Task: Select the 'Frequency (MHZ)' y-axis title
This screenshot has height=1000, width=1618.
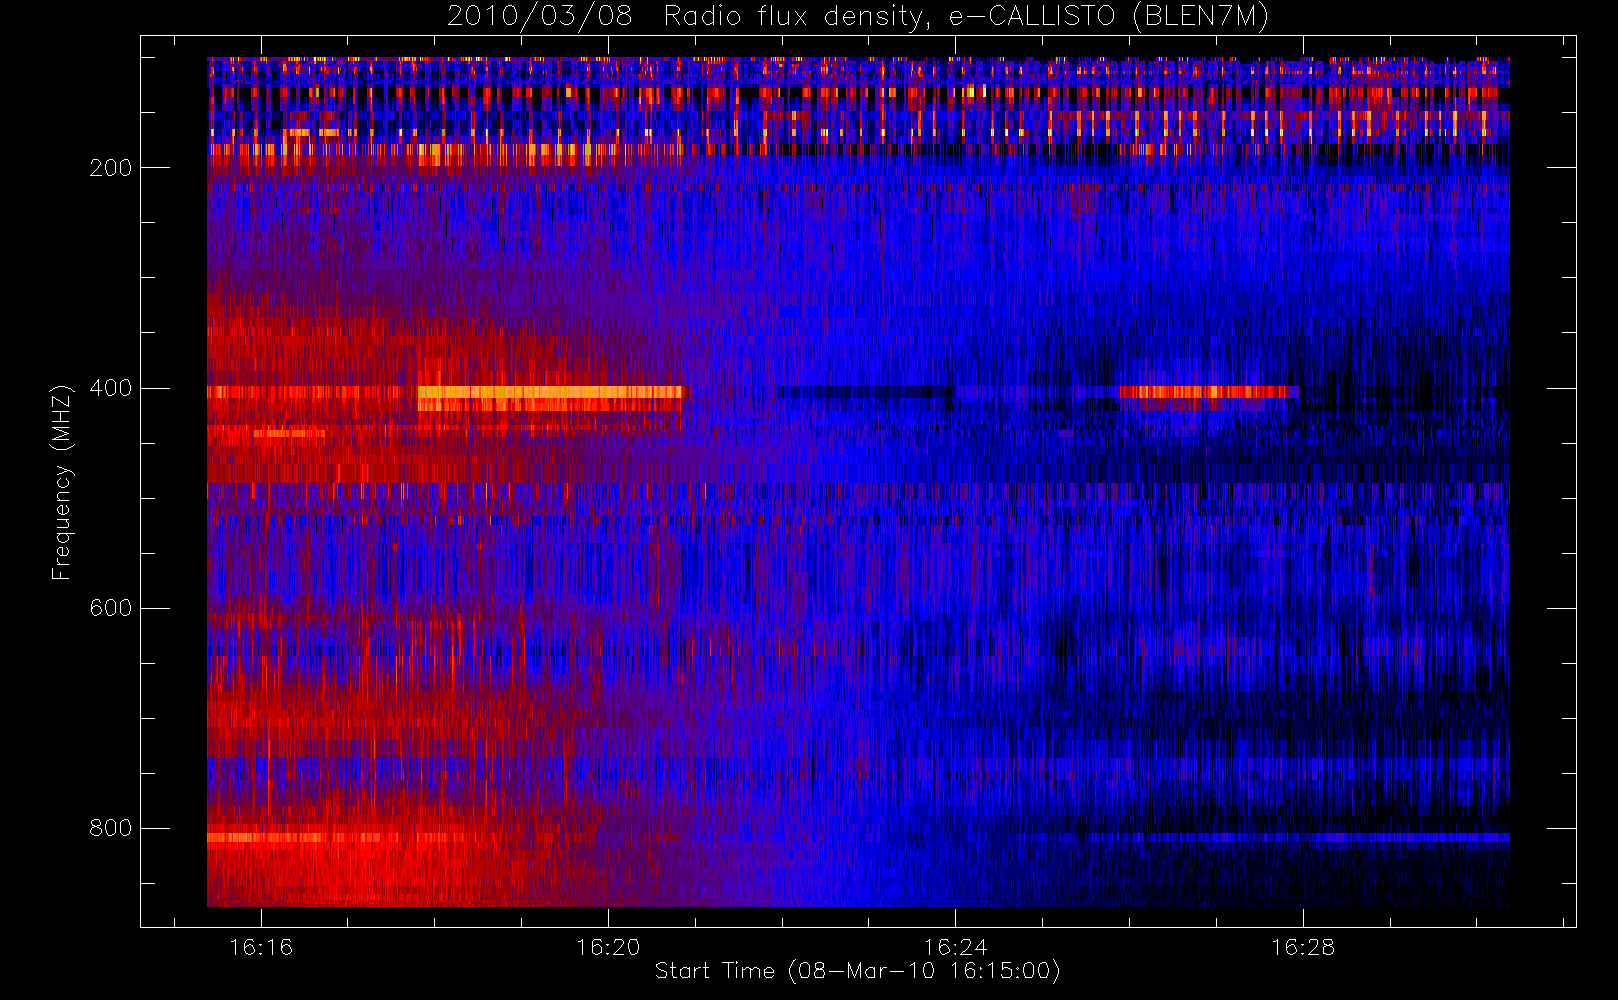Action: point(62,482)
